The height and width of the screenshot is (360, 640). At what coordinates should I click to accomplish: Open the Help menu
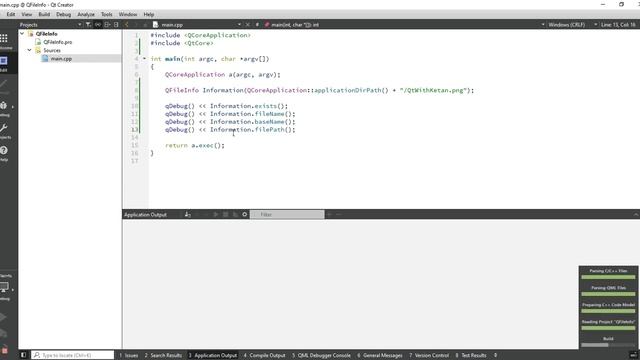149,14
